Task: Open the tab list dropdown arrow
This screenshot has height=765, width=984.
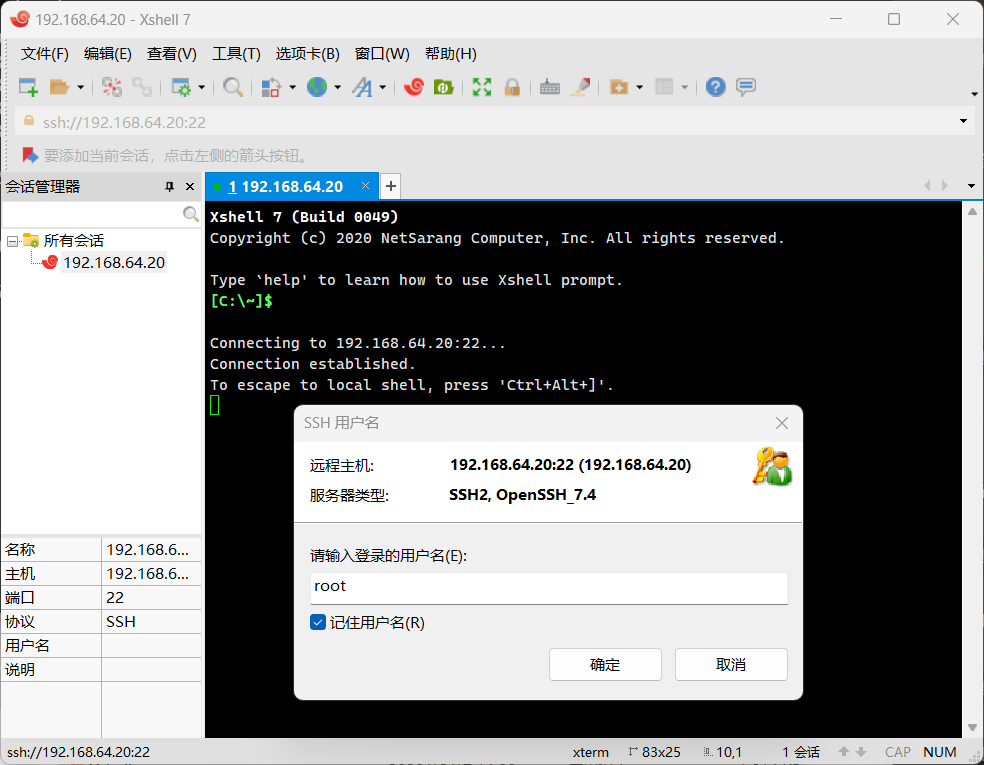Action: click(971, 186)
